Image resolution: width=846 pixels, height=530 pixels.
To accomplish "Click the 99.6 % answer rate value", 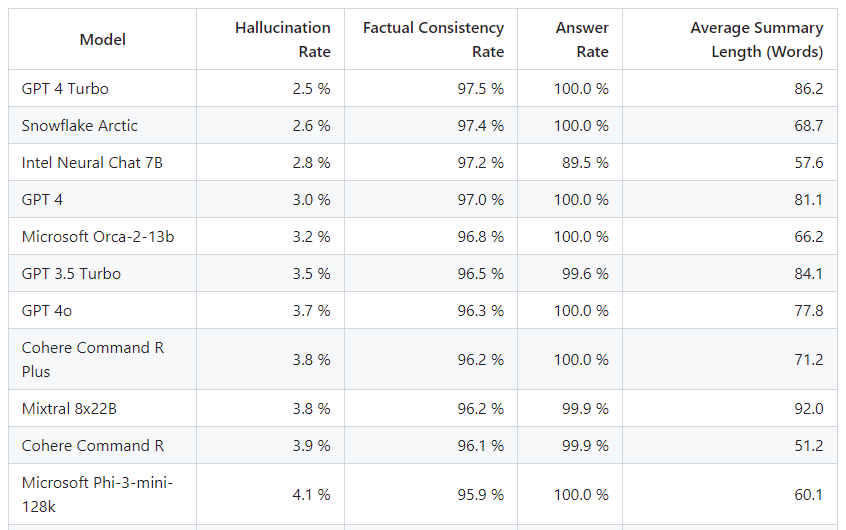I will (585, 274).
